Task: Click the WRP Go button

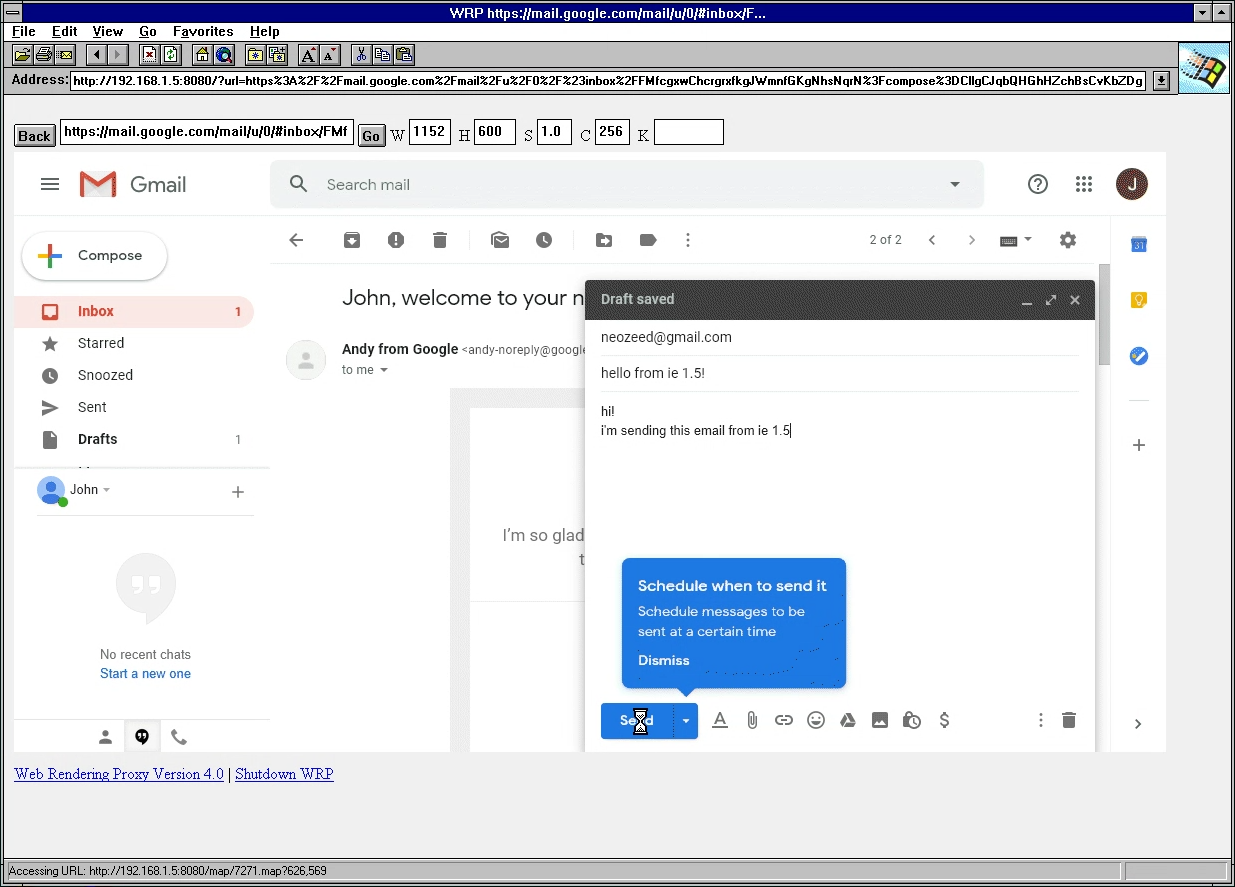Action: 371,136
